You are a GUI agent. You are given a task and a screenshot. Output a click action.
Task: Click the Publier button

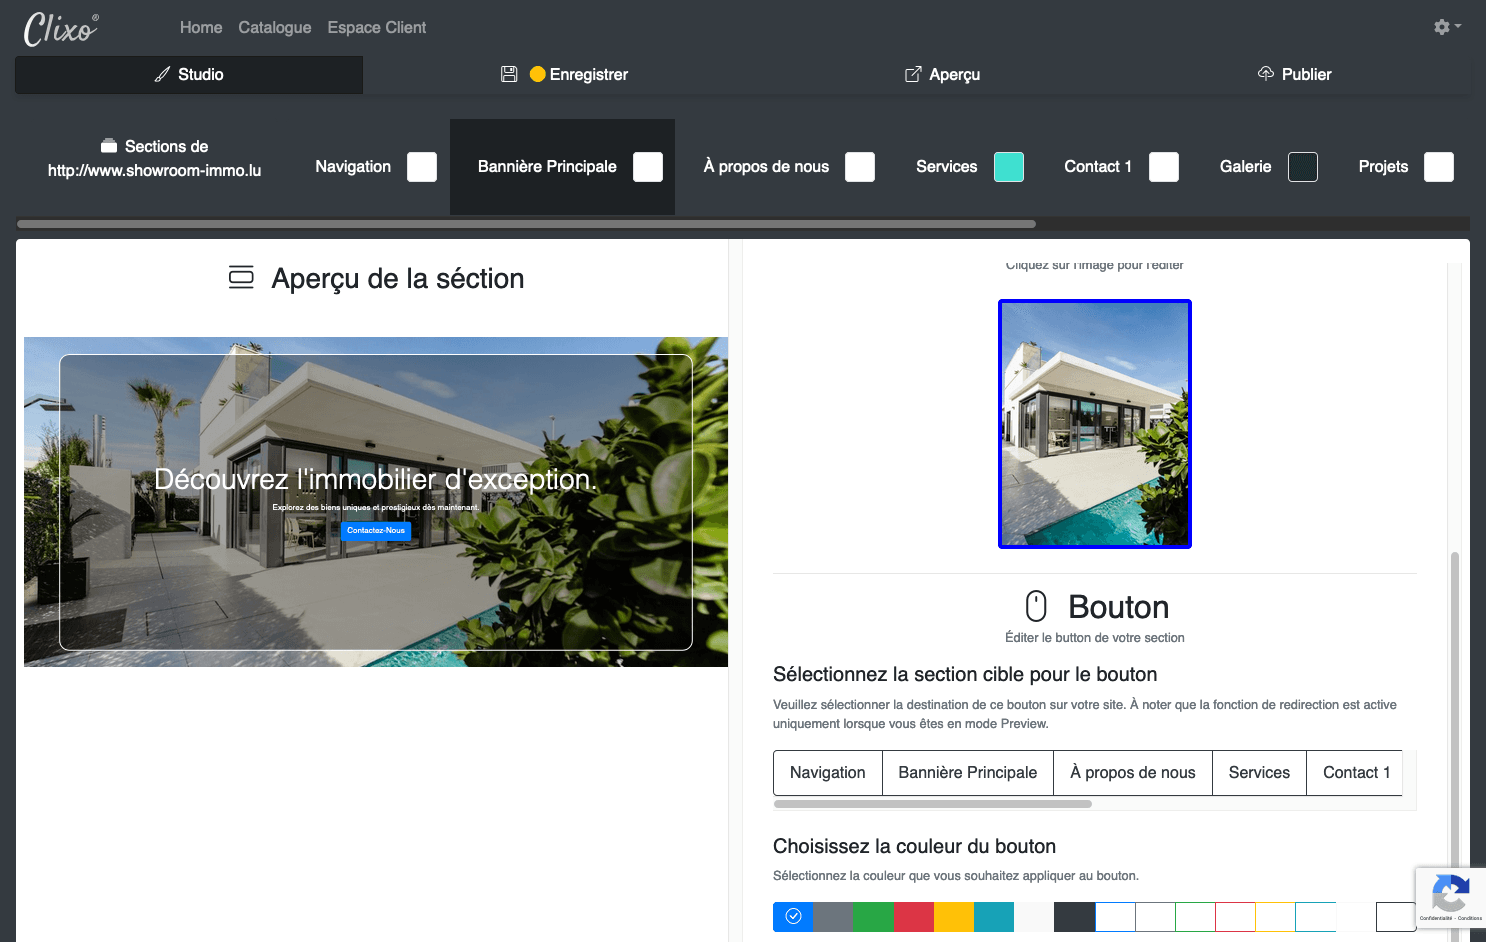click(x=1294, y=75)
